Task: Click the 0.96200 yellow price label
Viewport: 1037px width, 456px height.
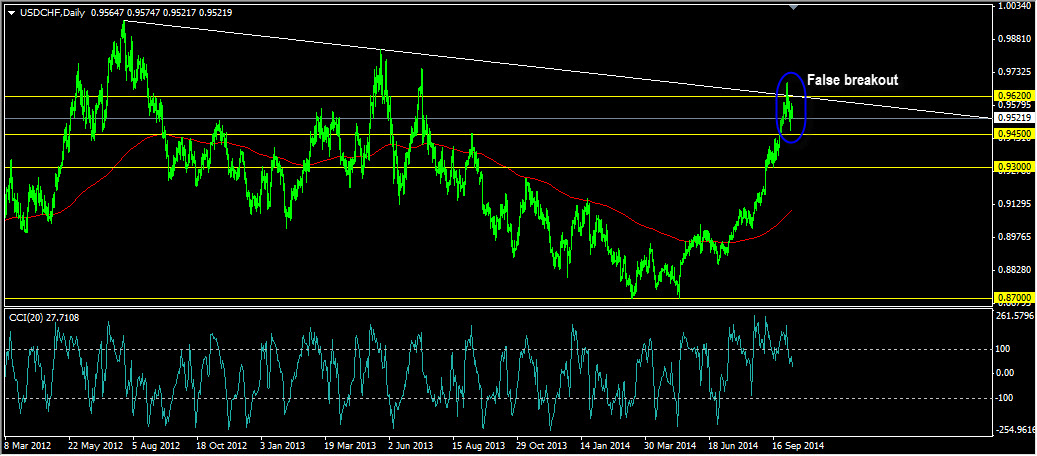Action: [x=1013, y=96]
